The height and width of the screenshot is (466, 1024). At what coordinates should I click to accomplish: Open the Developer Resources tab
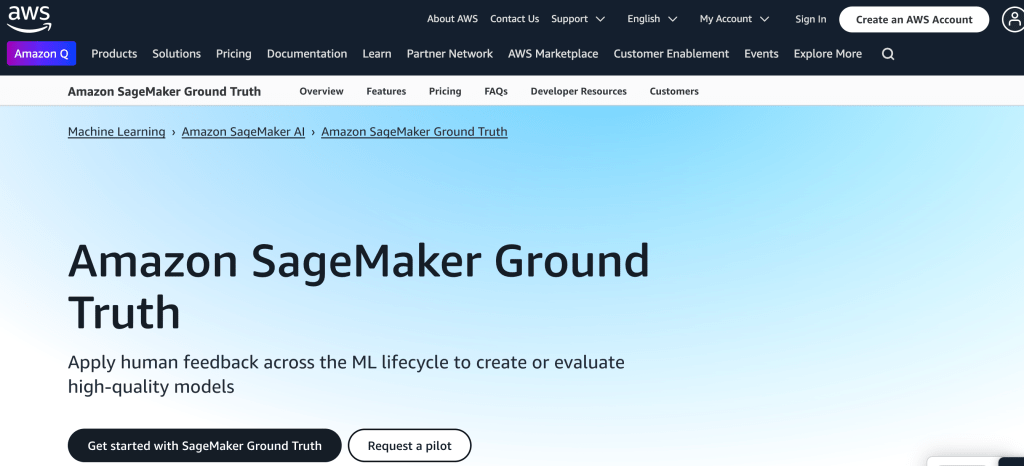(578, 91)
